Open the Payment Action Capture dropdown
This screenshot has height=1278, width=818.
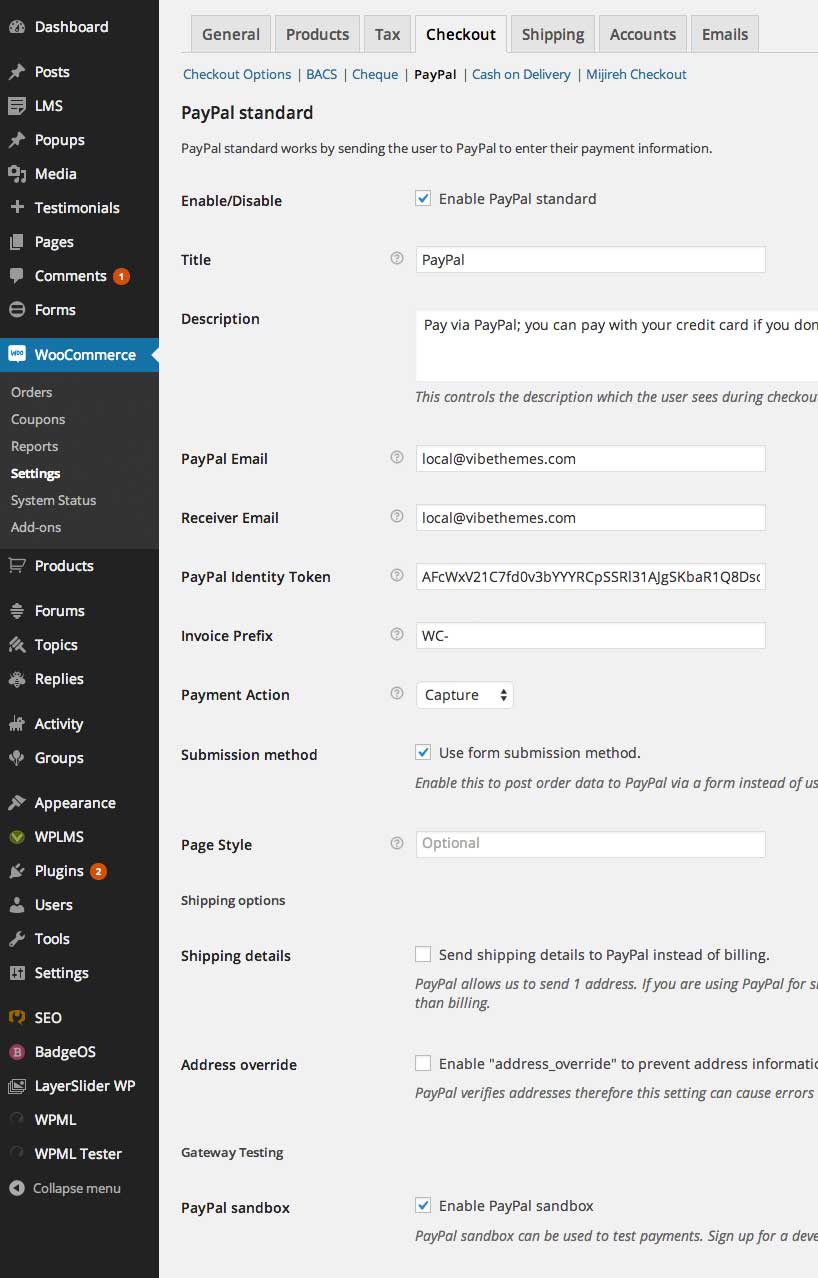point(465,695)
